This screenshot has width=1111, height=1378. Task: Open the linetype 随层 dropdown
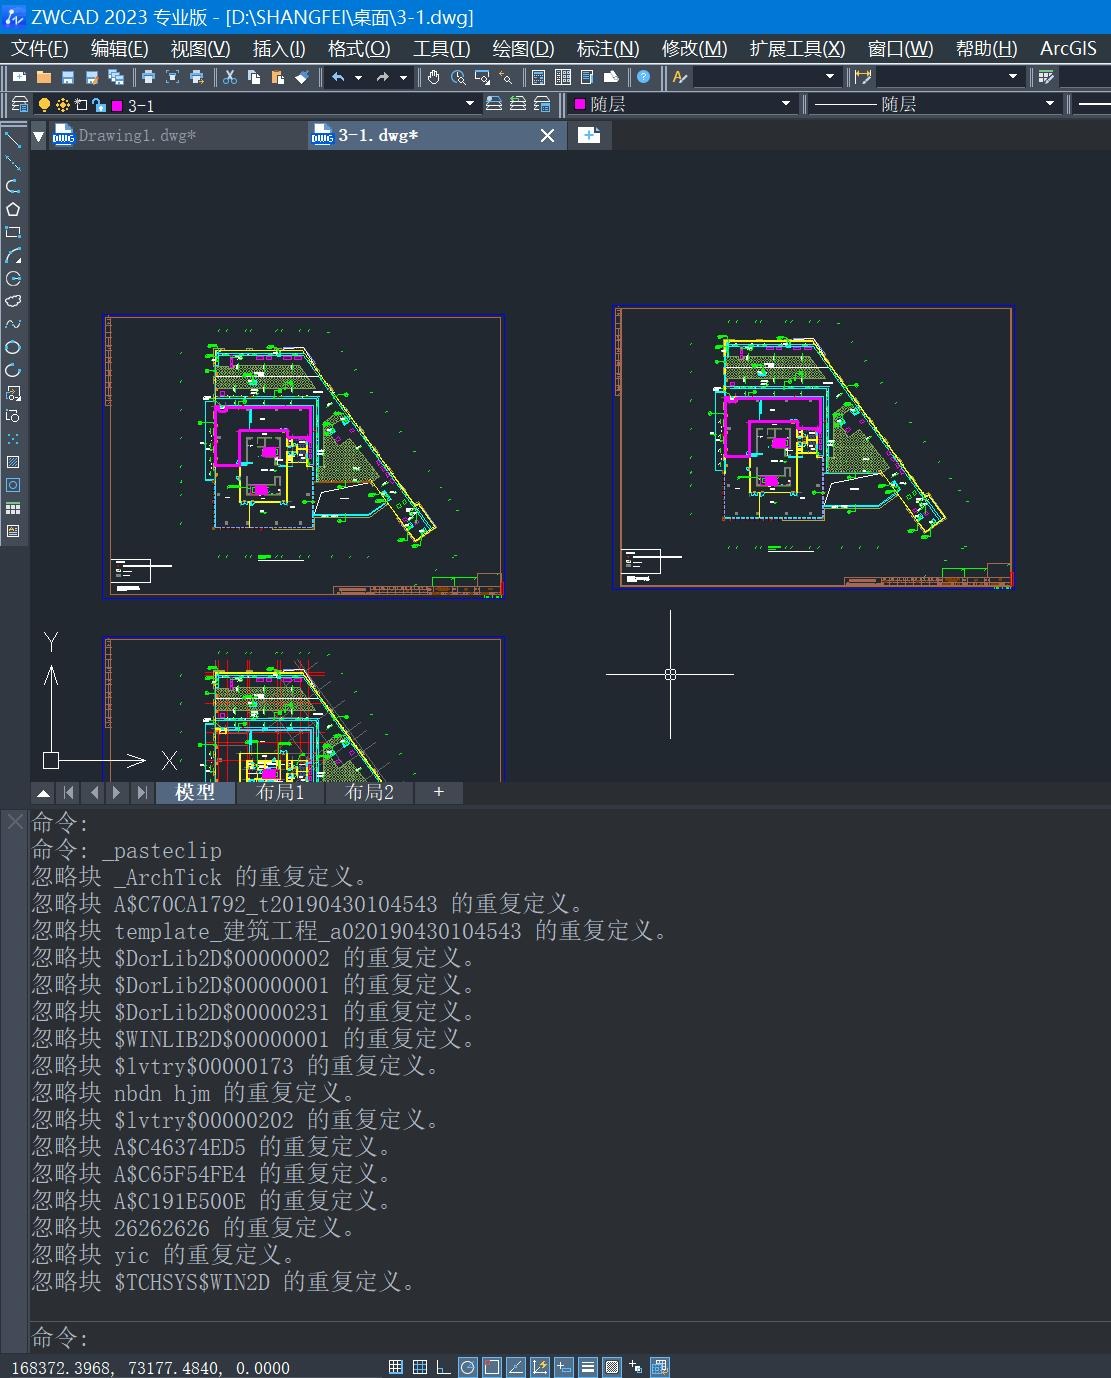[1050, 104]
